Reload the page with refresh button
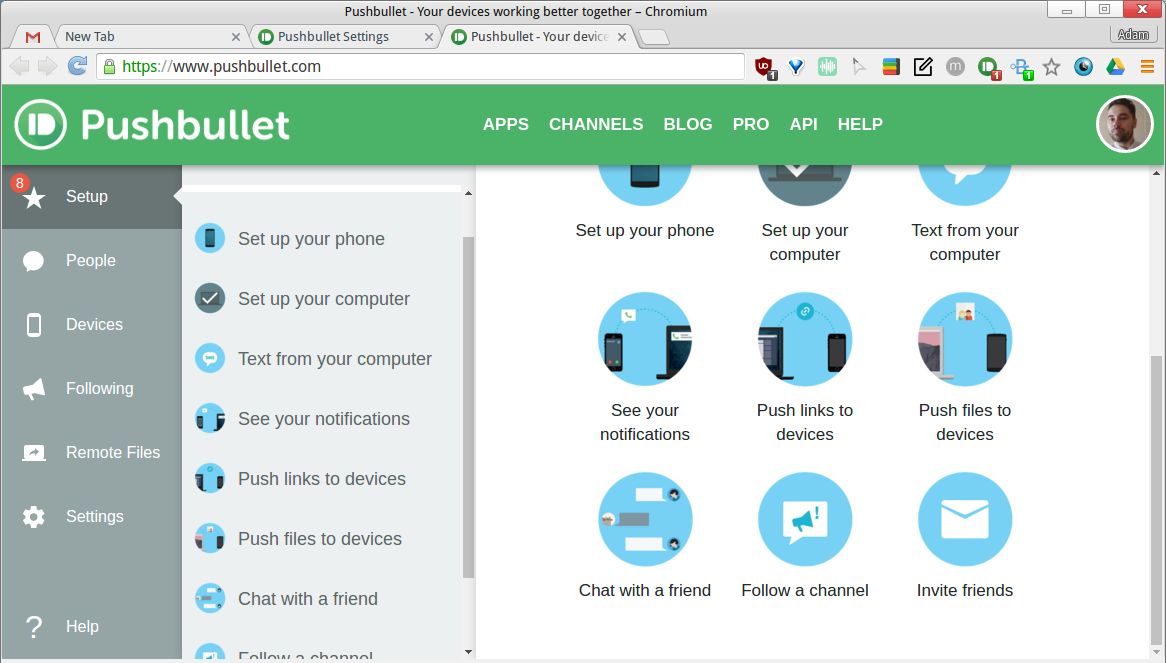Viewport: 1166px width, 663px height. coord(77,66)
